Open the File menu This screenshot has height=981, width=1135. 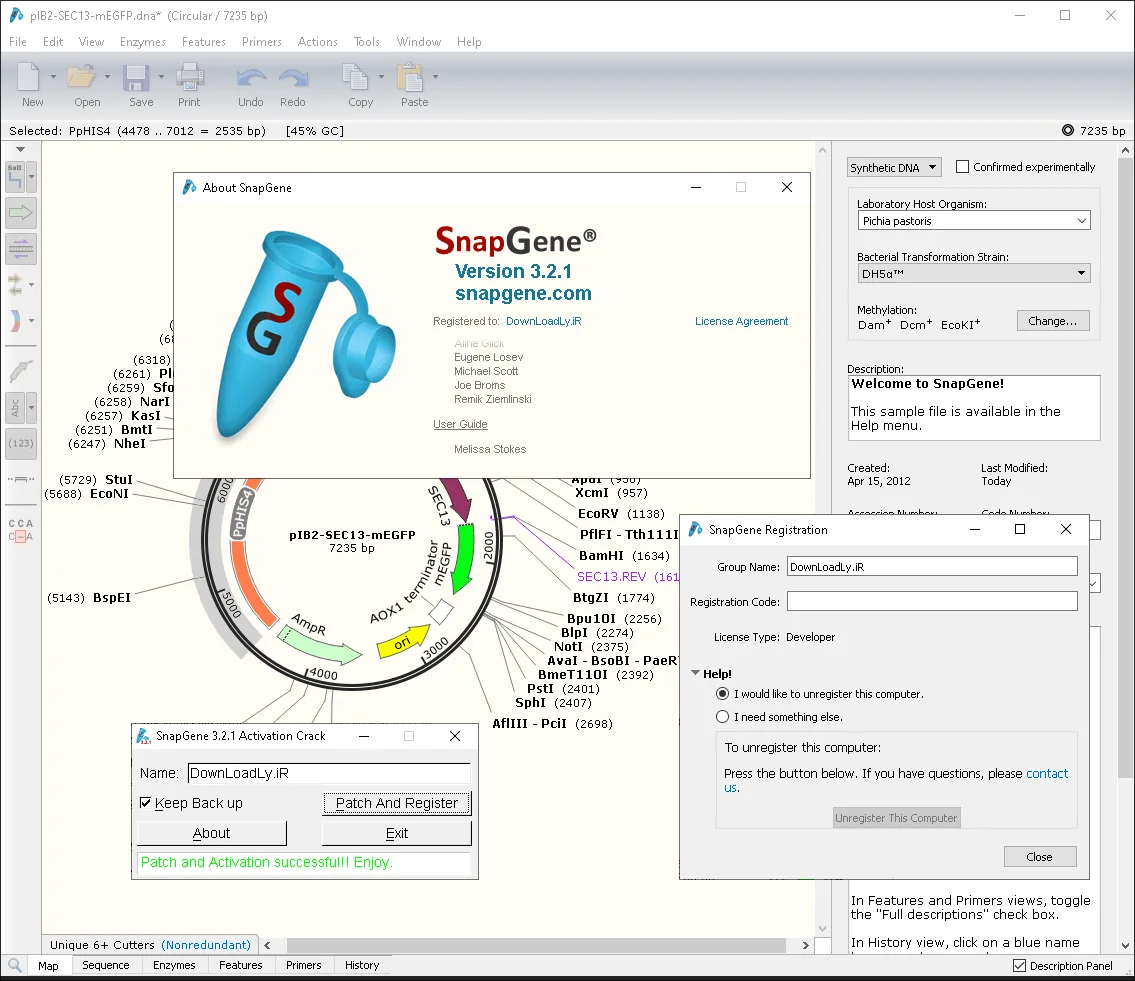click(x=18, y=42)
